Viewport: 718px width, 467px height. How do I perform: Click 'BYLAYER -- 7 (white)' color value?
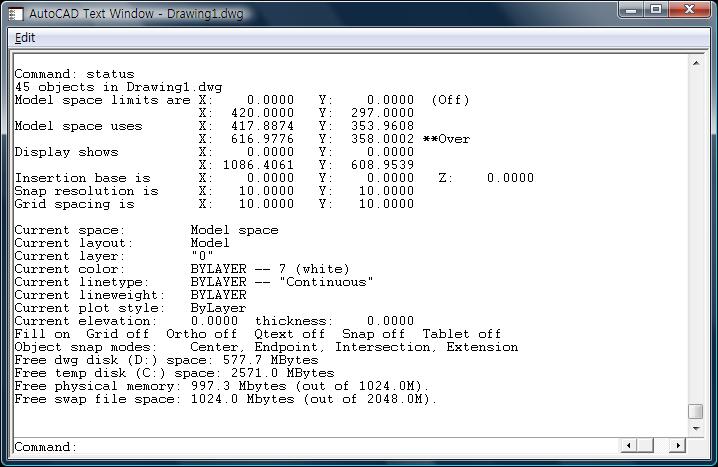tap(270, 269)
